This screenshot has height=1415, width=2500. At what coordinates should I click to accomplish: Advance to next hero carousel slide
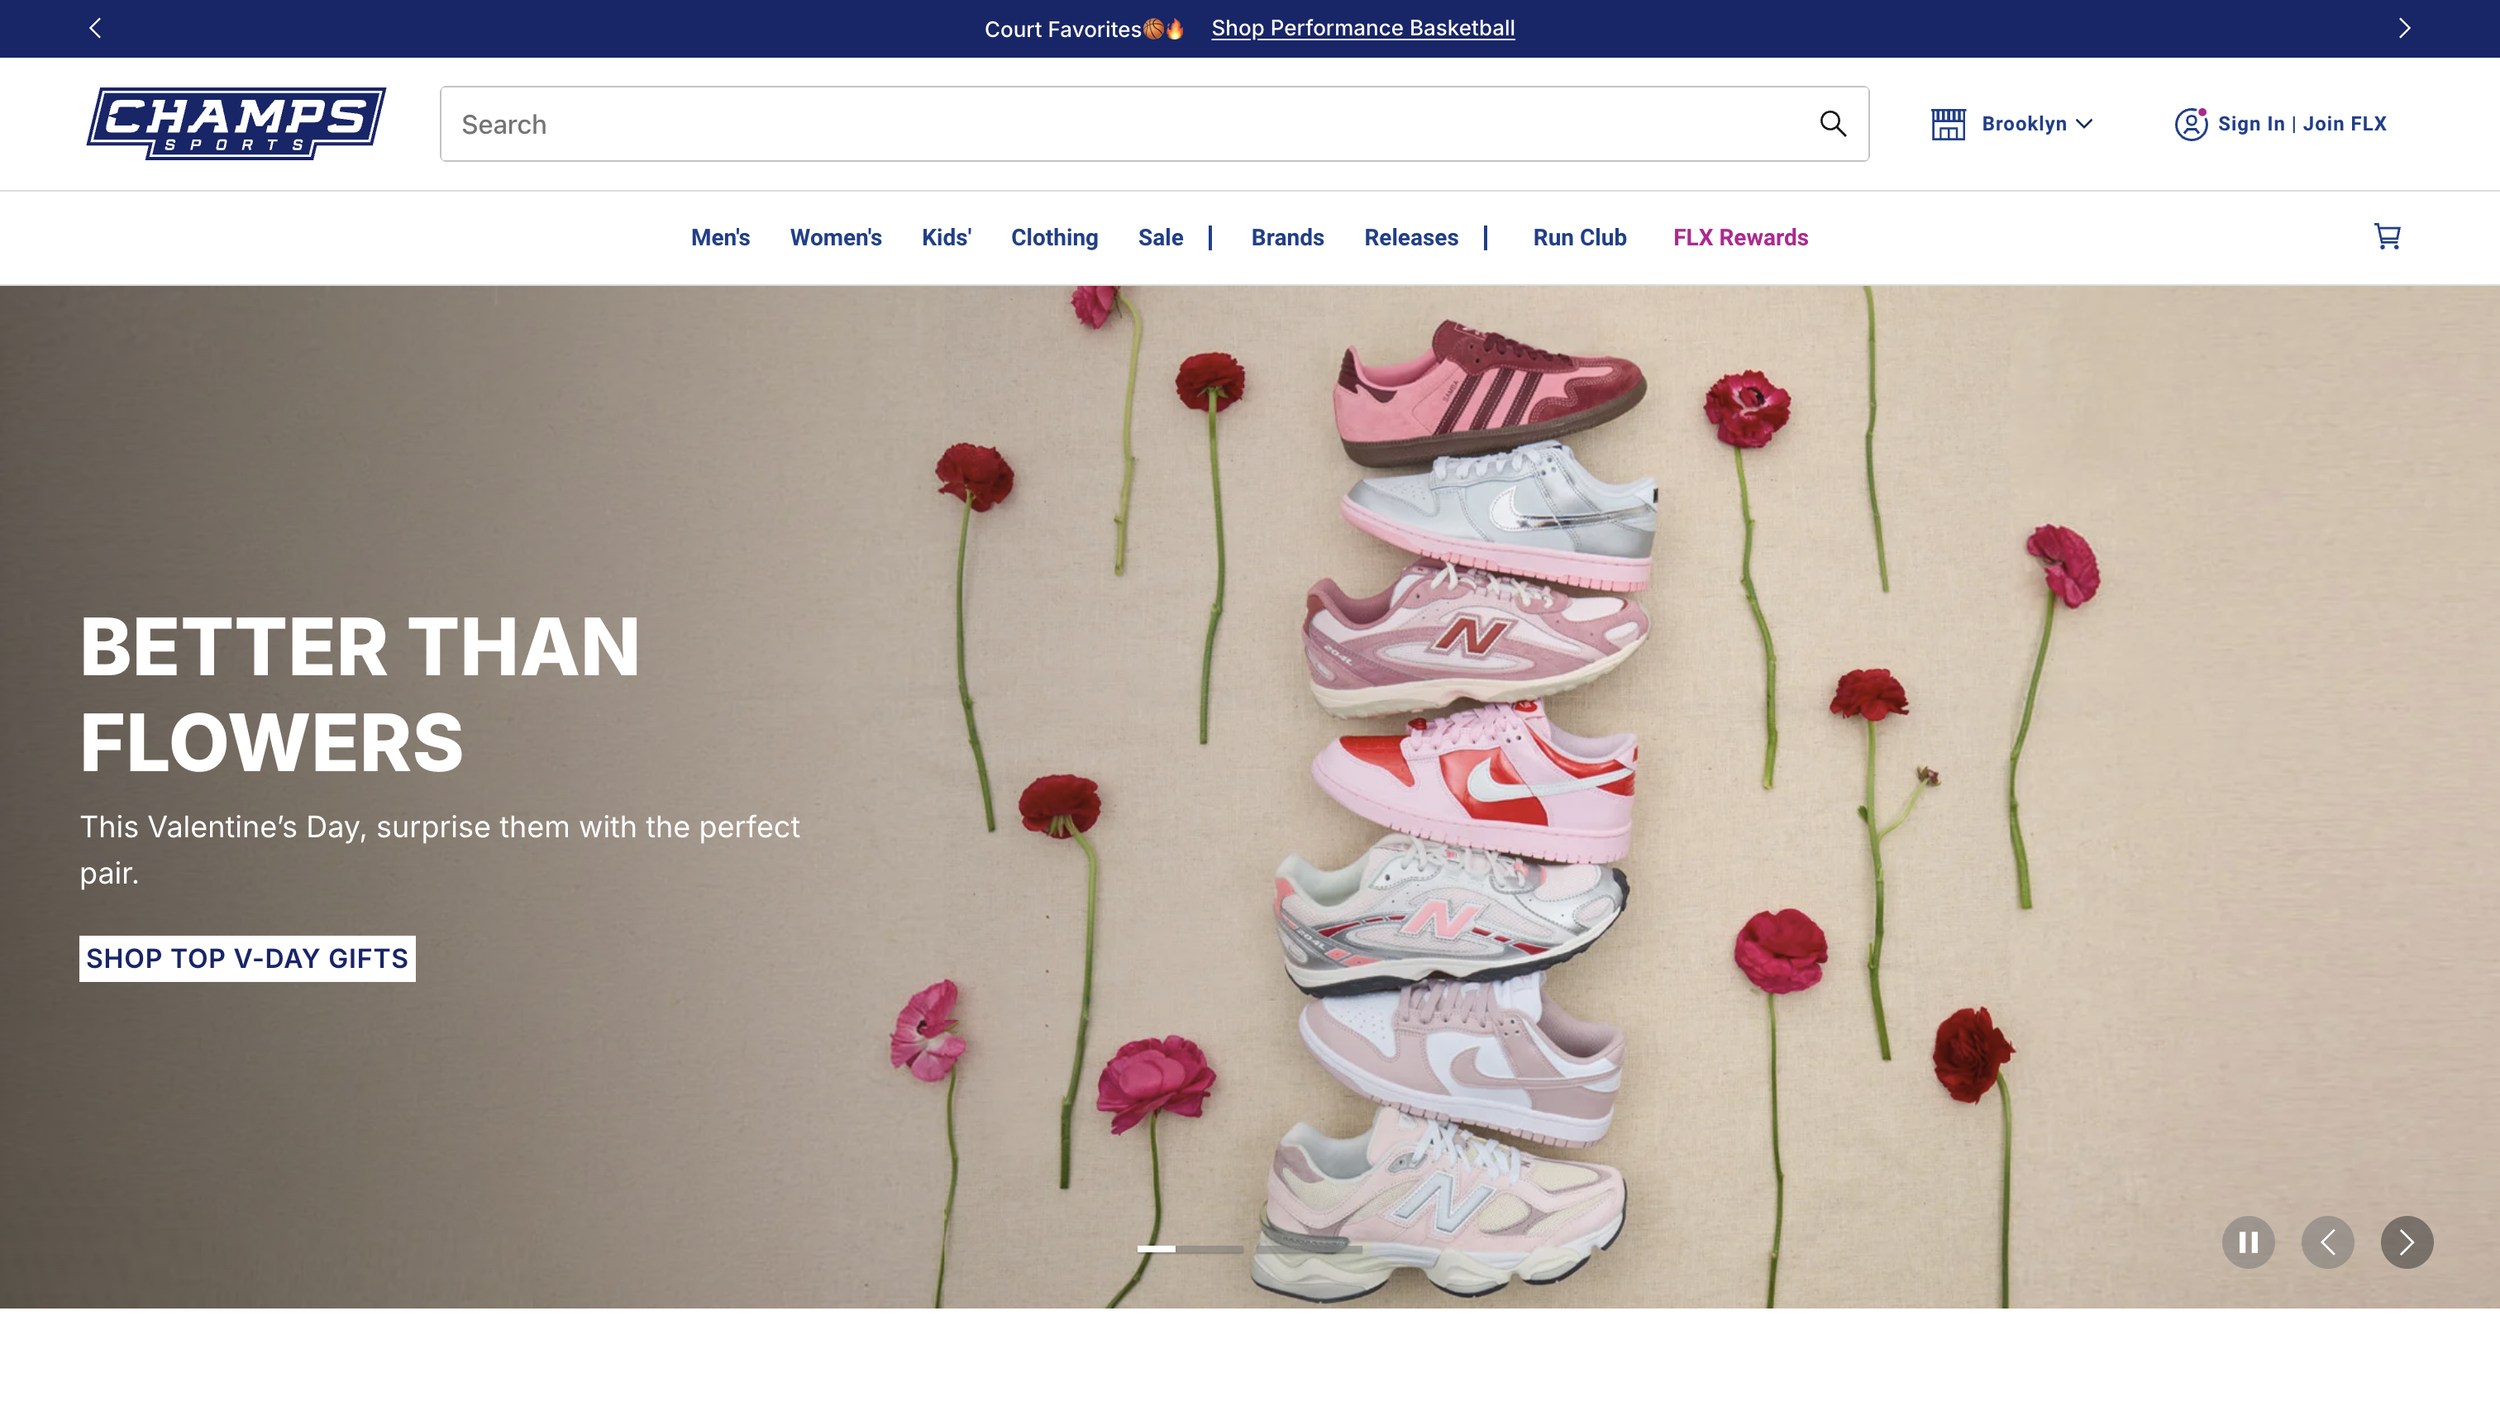pos(2406,1242)
